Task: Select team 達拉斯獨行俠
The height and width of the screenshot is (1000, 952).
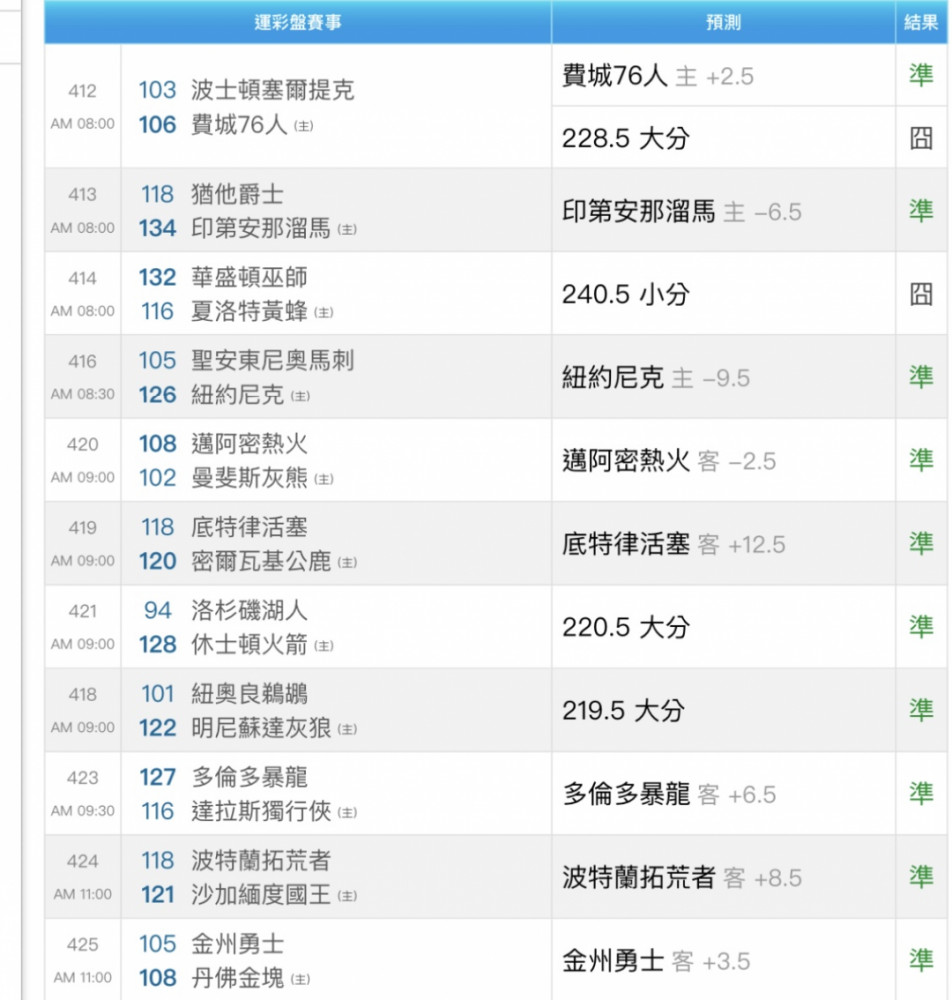Action: point(261,811)
